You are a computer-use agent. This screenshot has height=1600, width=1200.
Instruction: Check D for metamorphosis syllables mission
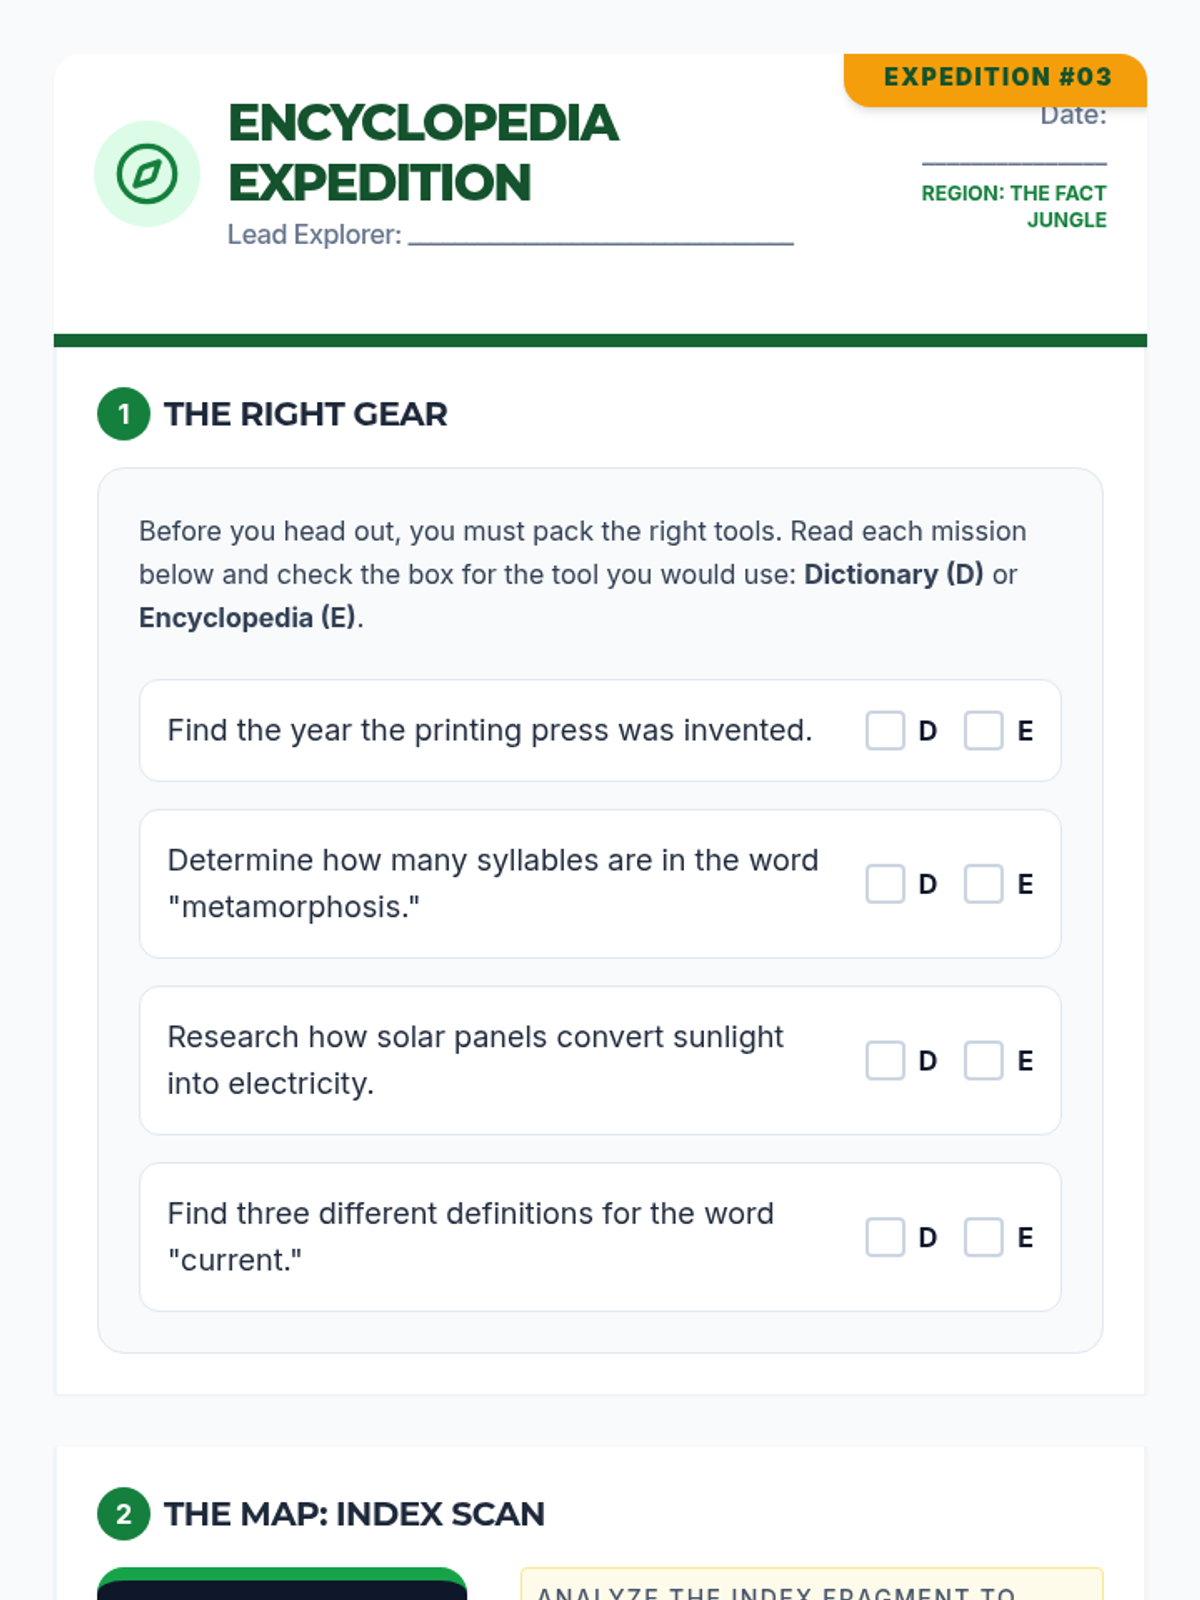point(885,884)
